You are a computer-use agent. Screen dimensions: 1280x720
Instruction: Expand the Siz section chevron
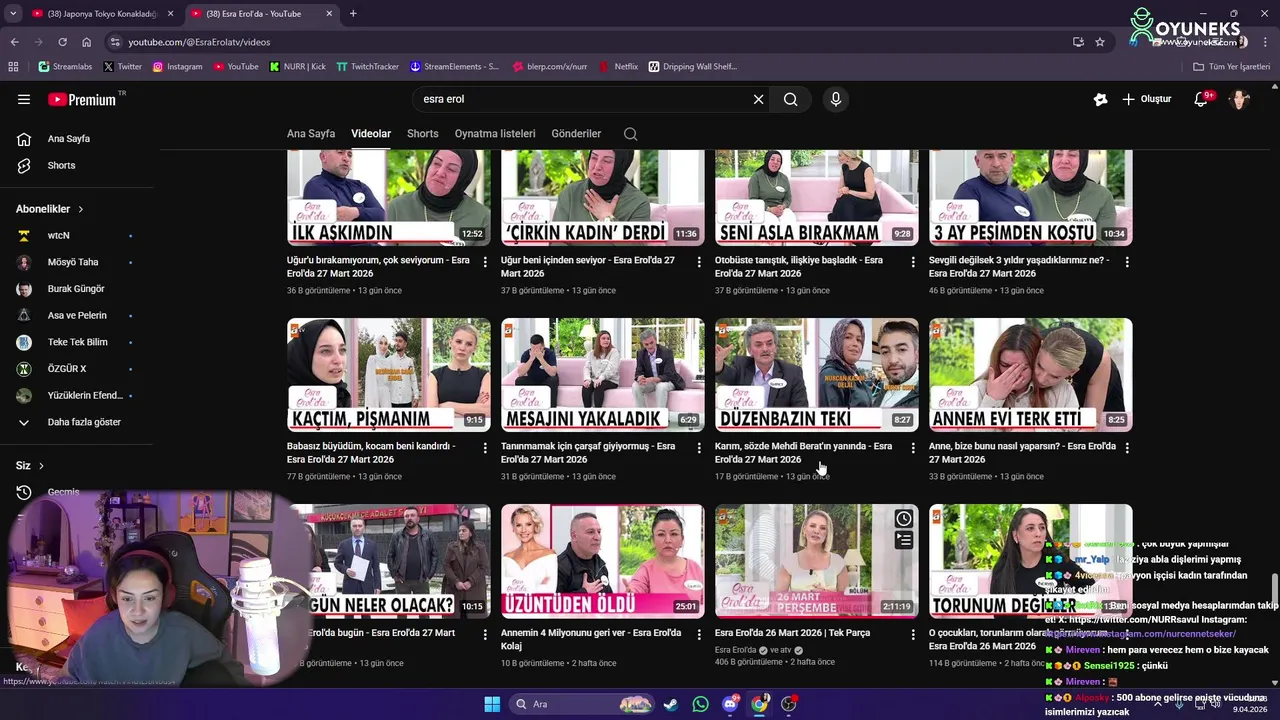point(41,466)
